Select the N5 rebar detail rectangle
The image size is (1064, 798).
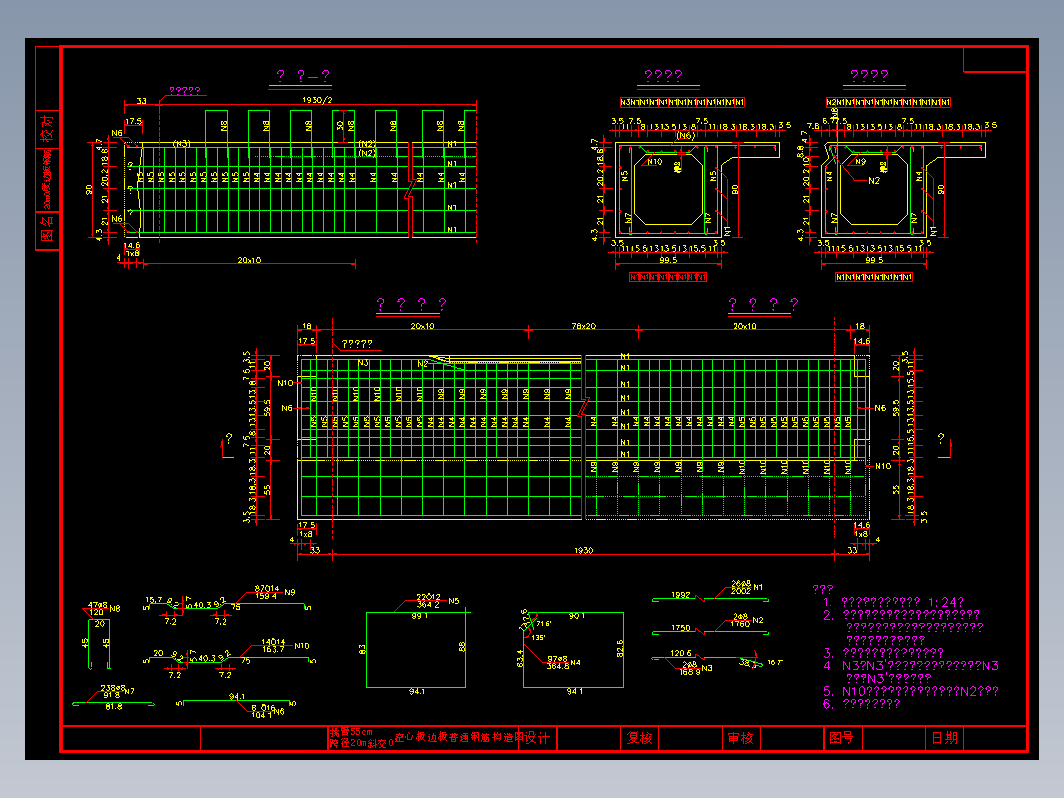point(416,649)
